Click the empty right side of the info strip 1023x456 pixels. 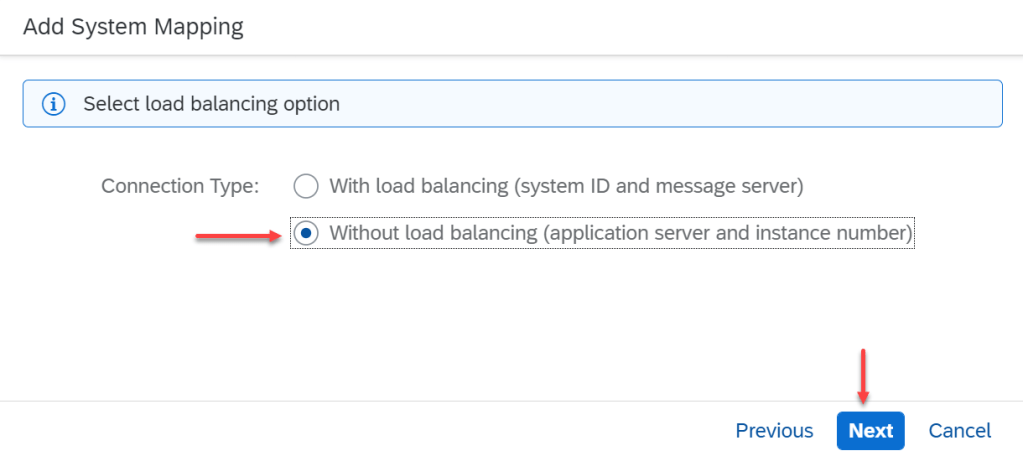(700, 104)
